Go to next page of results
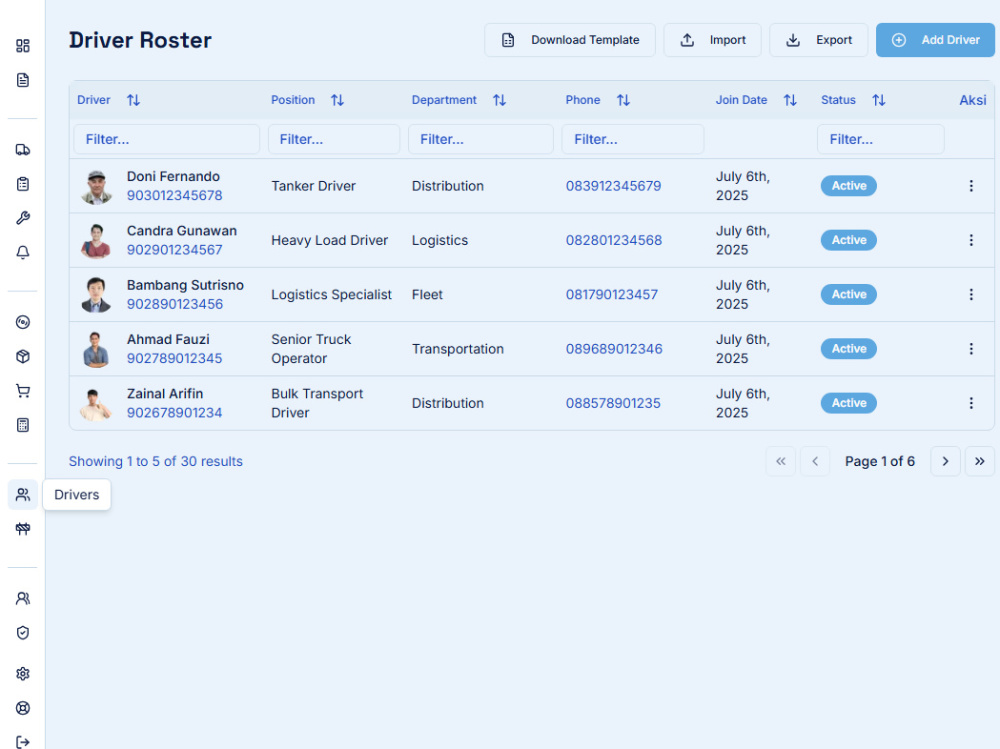This screenshot has width=1000, height=749. [x=945, y=461]
